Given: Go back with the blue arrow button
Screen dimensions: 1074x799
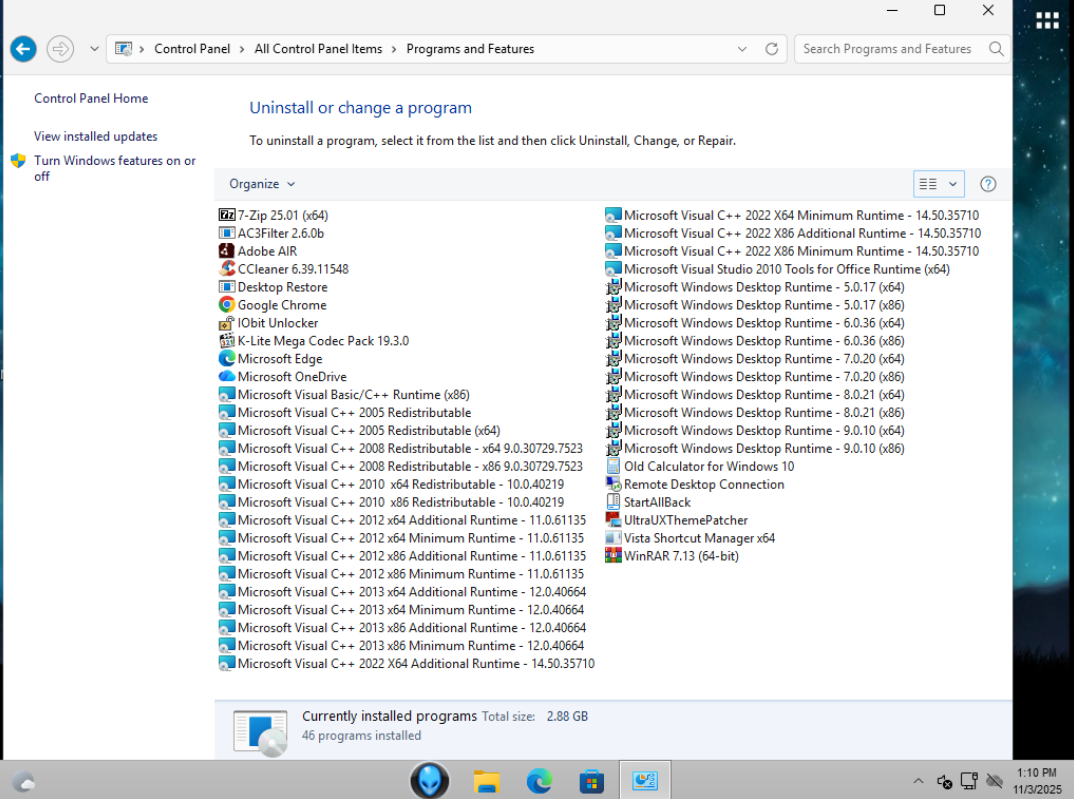Looking at the screenshot, I should click(23, 49).
